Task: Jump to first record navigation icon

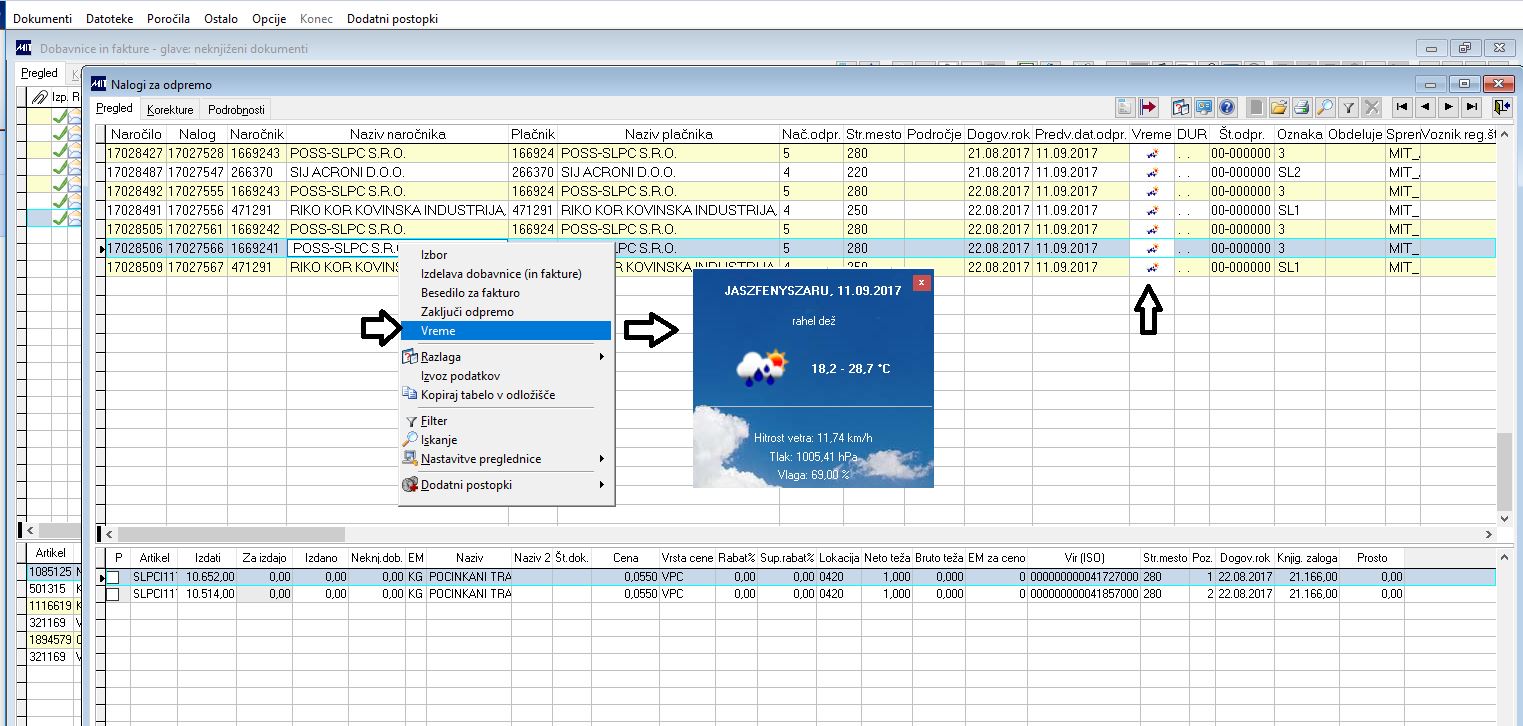Action: 1403,108
